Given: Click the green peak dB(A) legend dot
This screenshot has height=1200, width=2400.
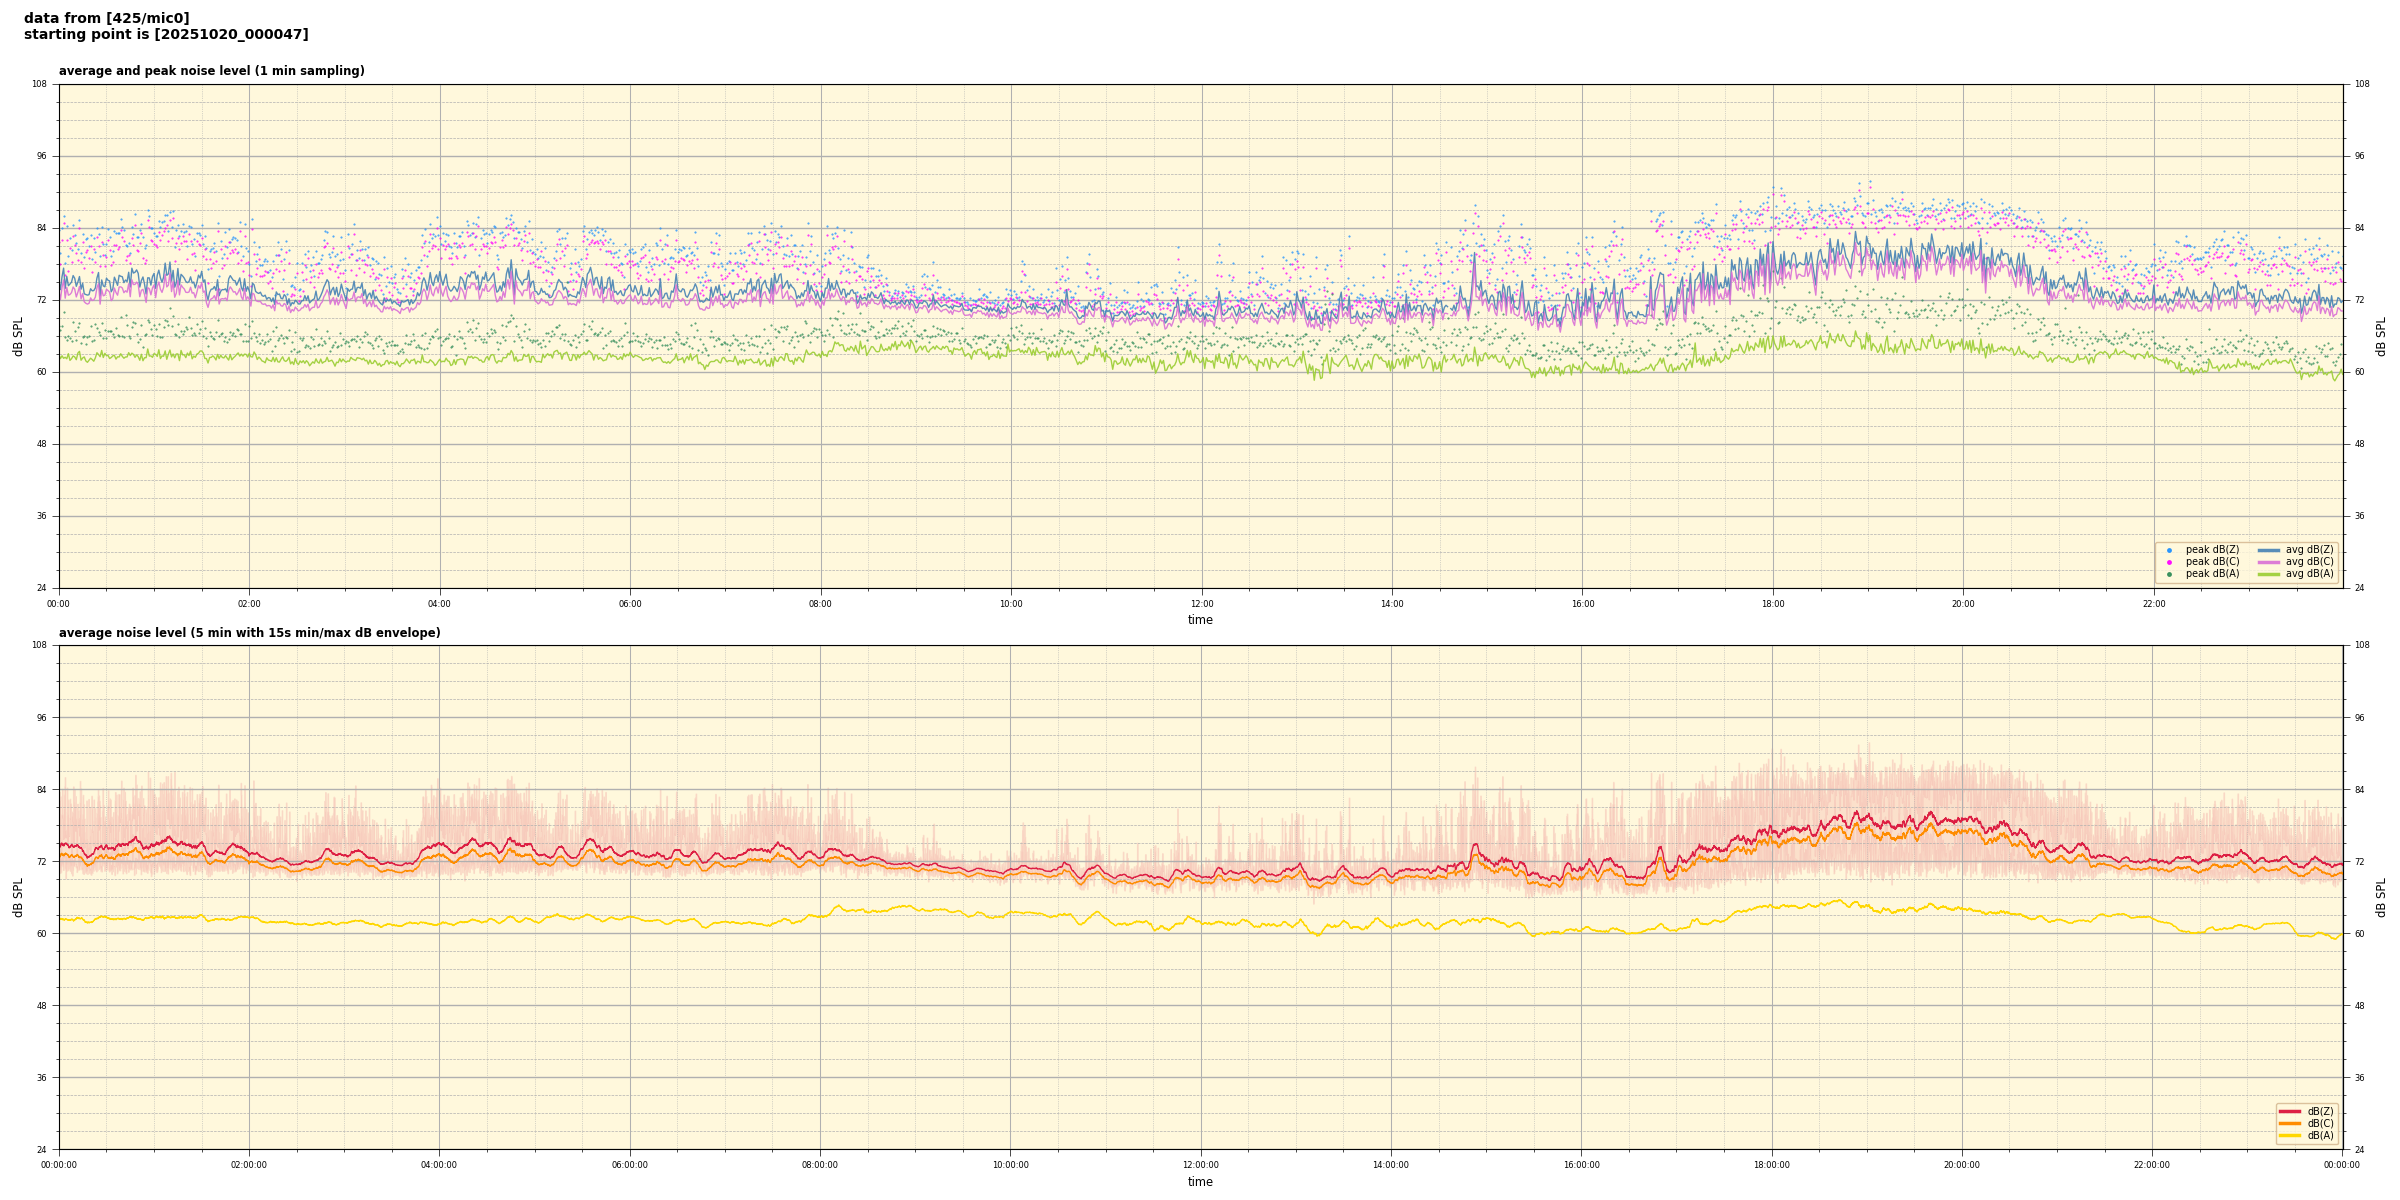Looking at the screenshot, I should [2169, 574].
